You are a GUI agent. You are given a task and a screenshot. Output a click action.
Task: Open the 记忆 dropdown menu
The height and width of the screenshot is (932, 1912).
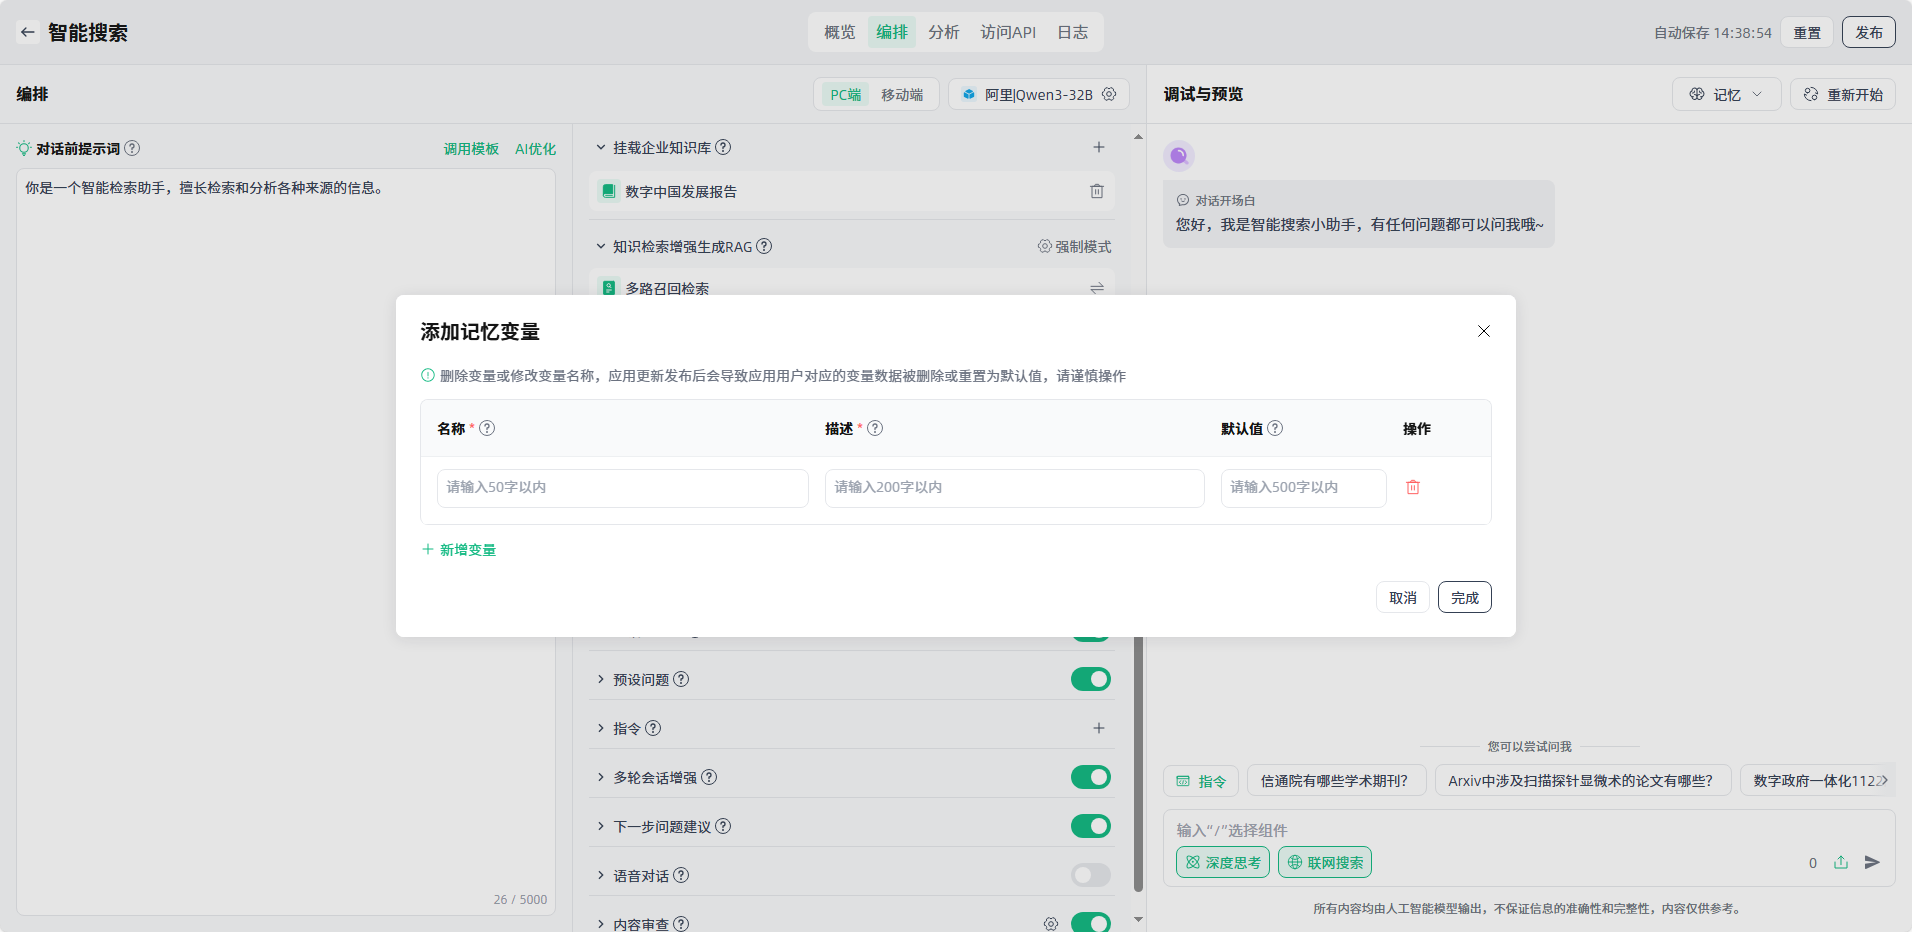click(1726, 94)
